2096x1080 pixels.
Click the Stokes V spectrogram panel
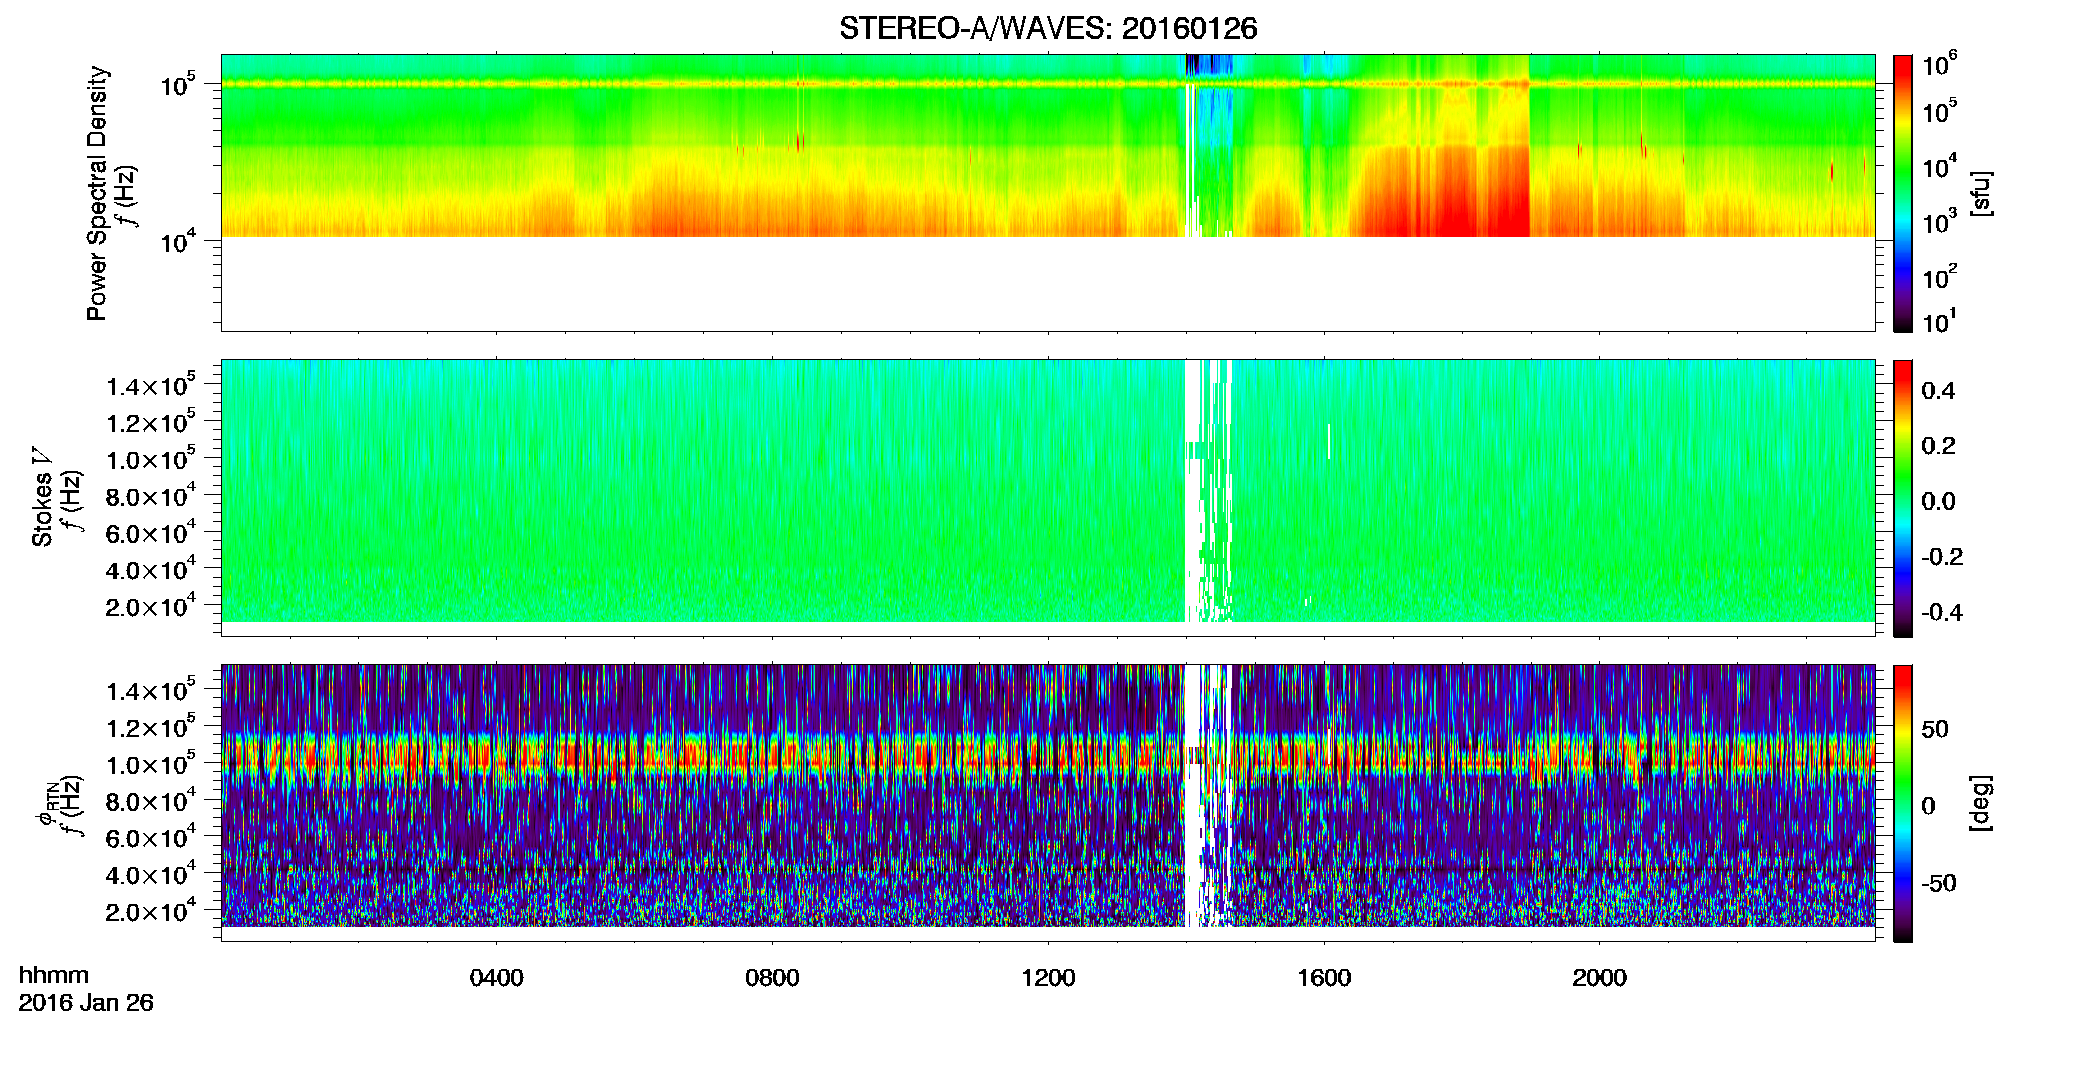1047,498
